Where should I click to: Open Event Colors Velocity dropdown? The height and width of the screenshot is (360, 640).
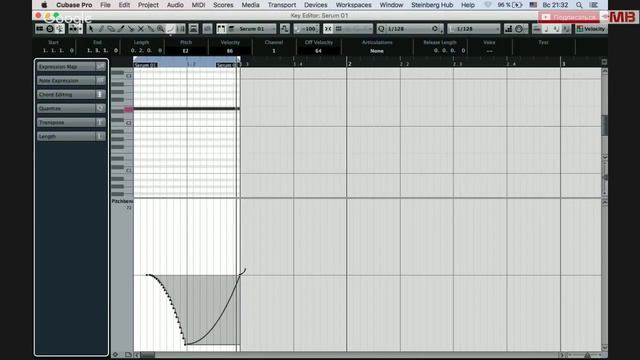[x=591, y=29]
